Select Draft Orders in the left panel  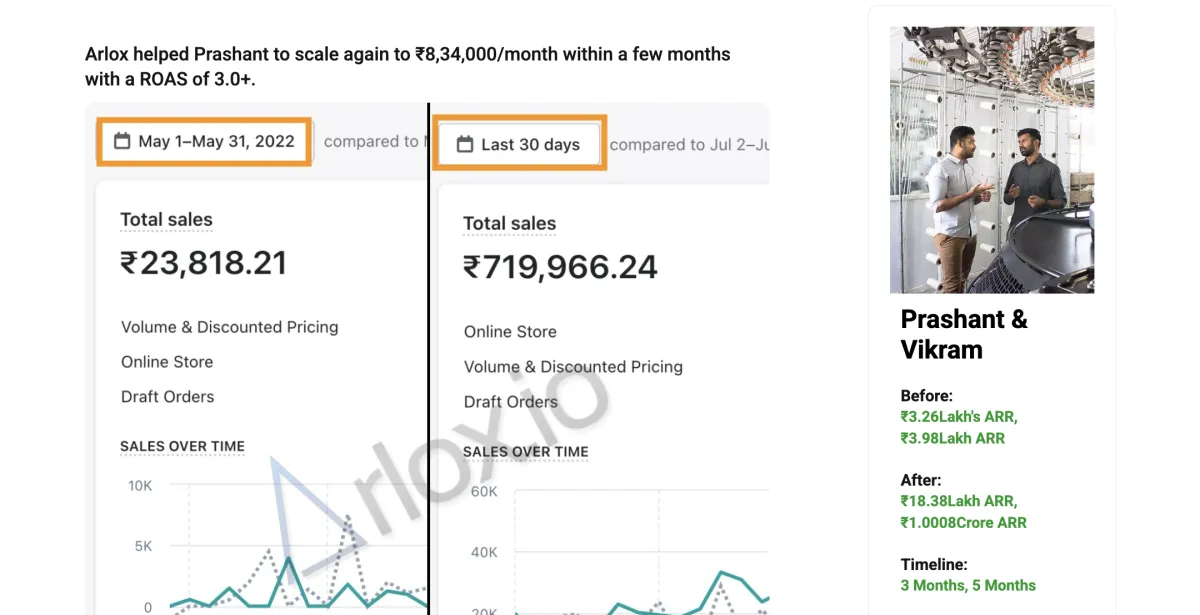pos(167,397)
